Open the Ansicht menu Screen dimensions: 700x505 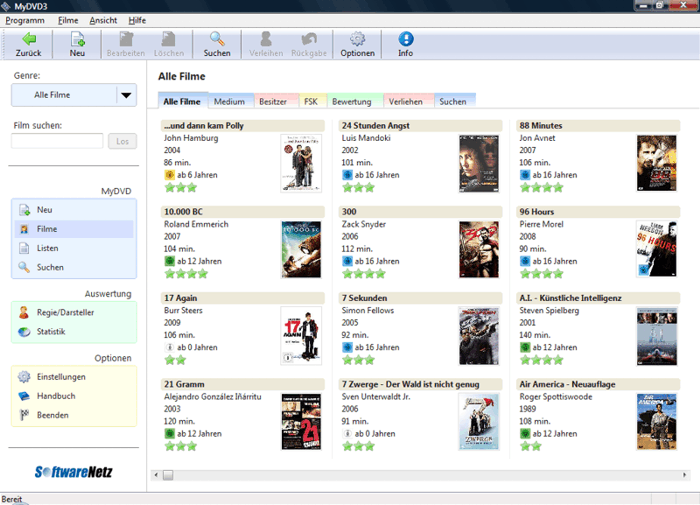tap(103, 20)
